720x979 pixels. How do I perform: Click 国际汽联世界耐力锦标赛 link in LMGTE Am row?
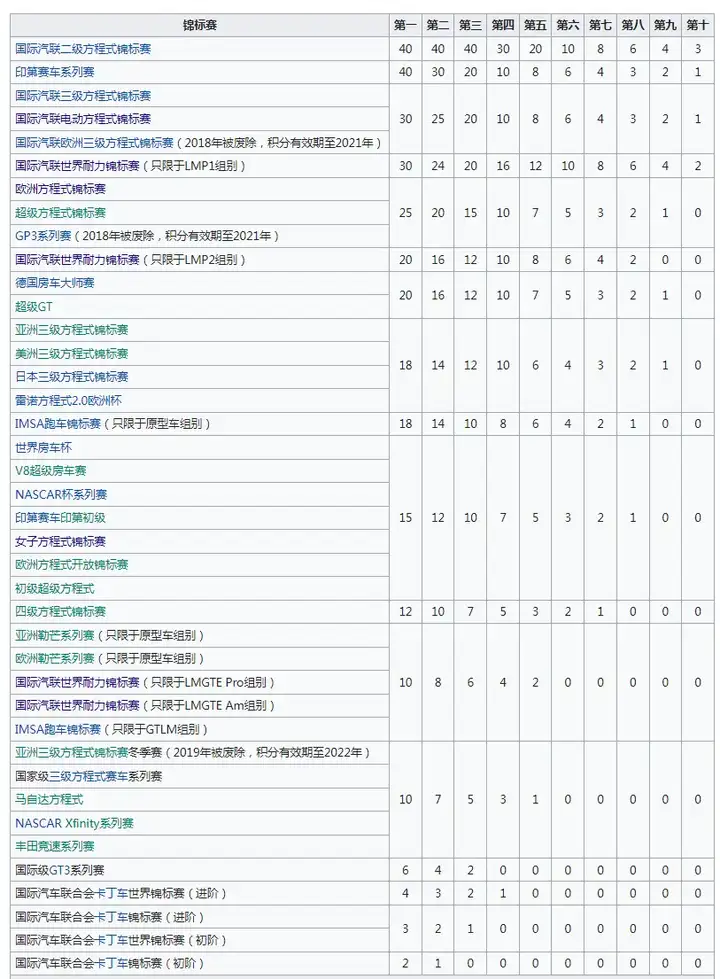pos(77,706)
